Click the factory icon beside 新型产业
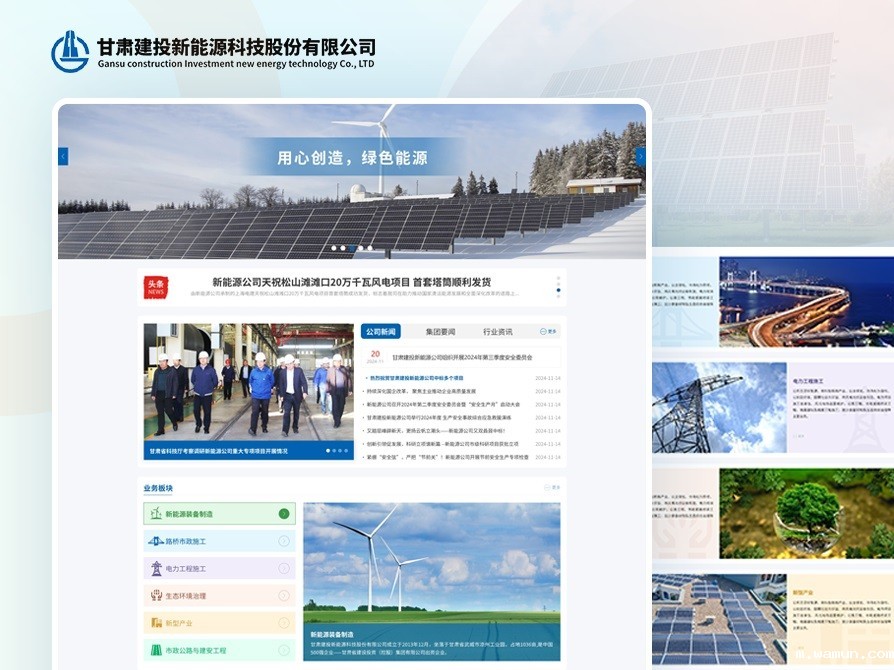 coord(156,622)
